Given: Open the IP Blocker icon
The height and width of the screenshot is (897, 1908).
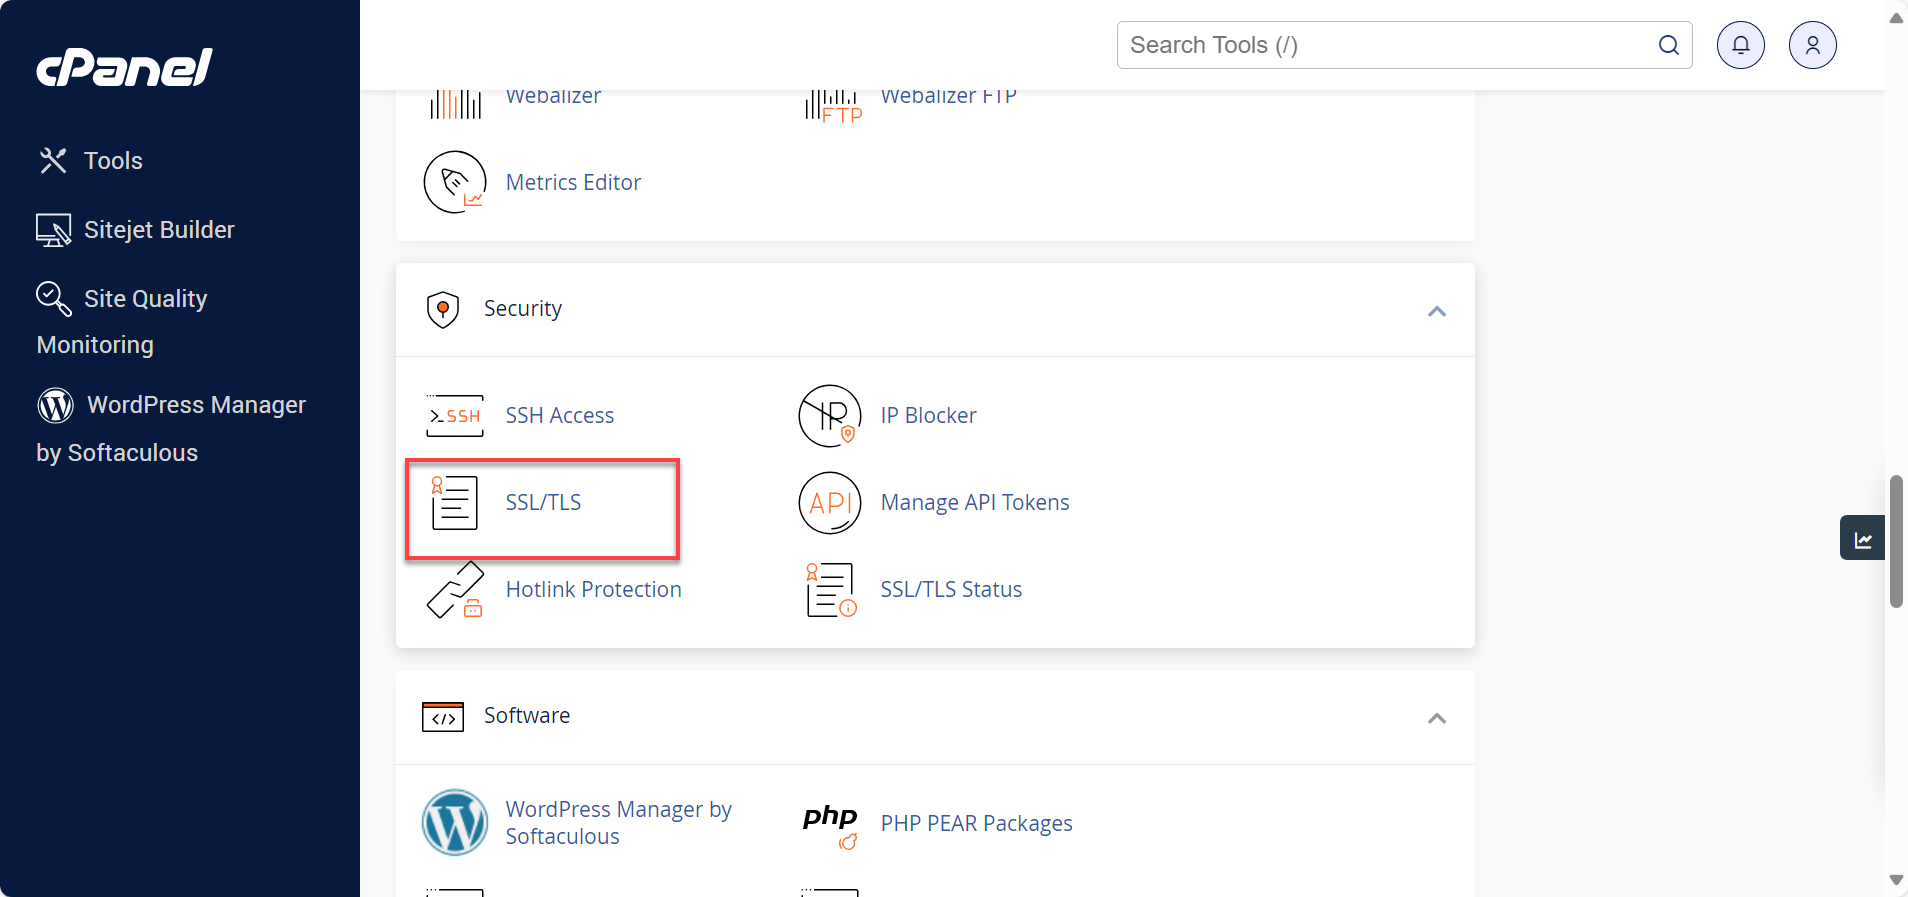Looking at the screenshot, I should pyautogui.click(x=829, y=416).
